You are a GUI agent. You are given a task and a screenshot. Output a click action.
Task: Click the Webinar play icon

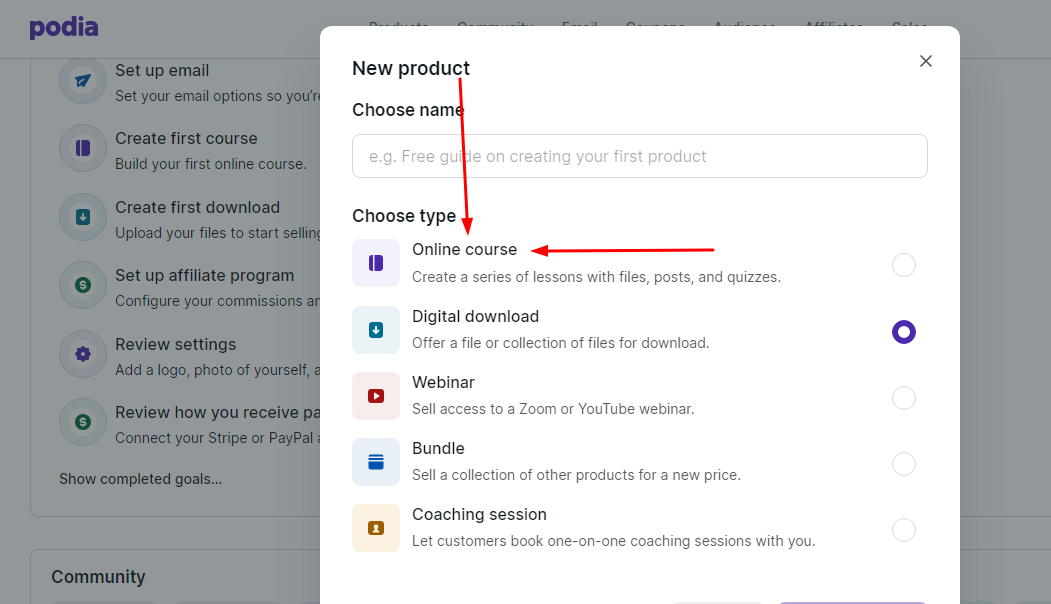(376, 395)
